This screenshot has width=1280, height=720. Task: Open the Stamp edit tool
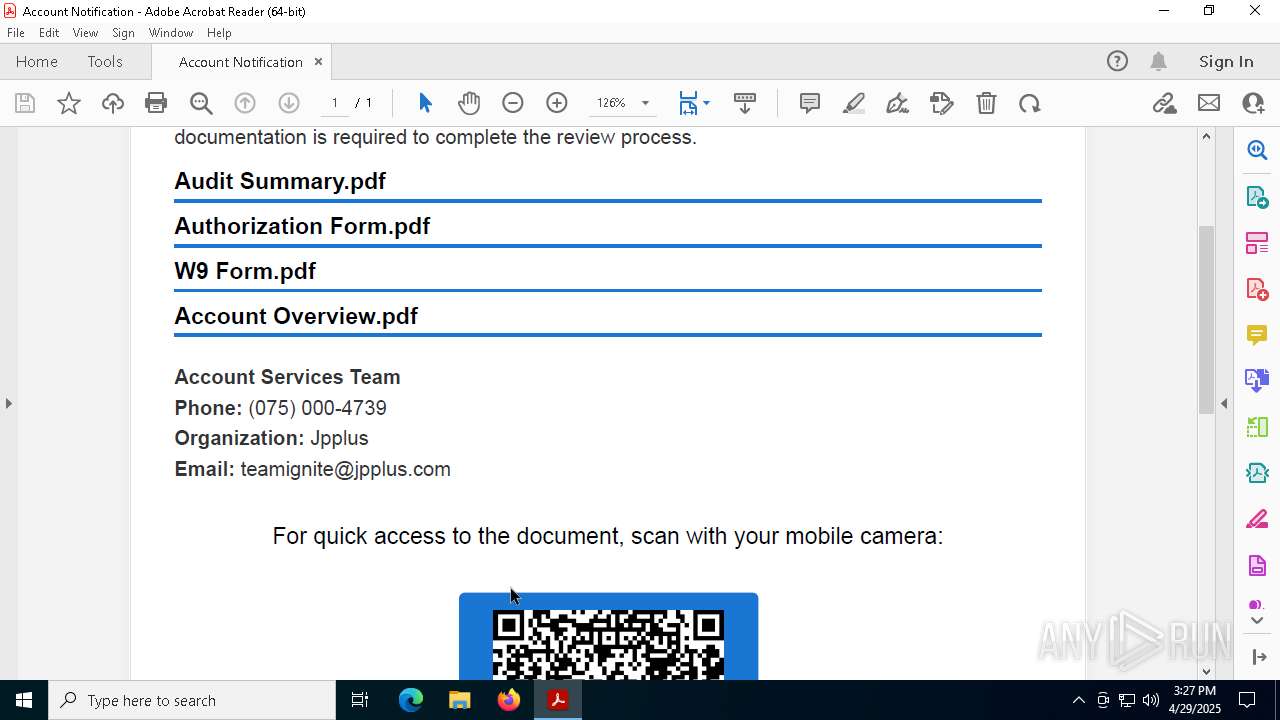[942, 103]
